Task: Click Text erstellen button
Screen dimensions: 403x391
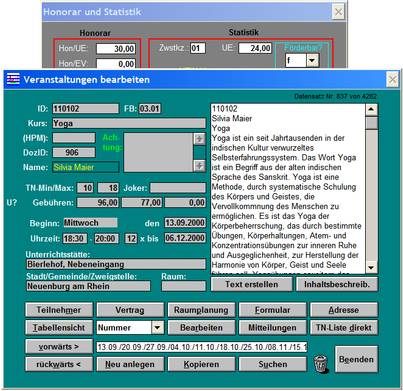Action: coord(252,285)
